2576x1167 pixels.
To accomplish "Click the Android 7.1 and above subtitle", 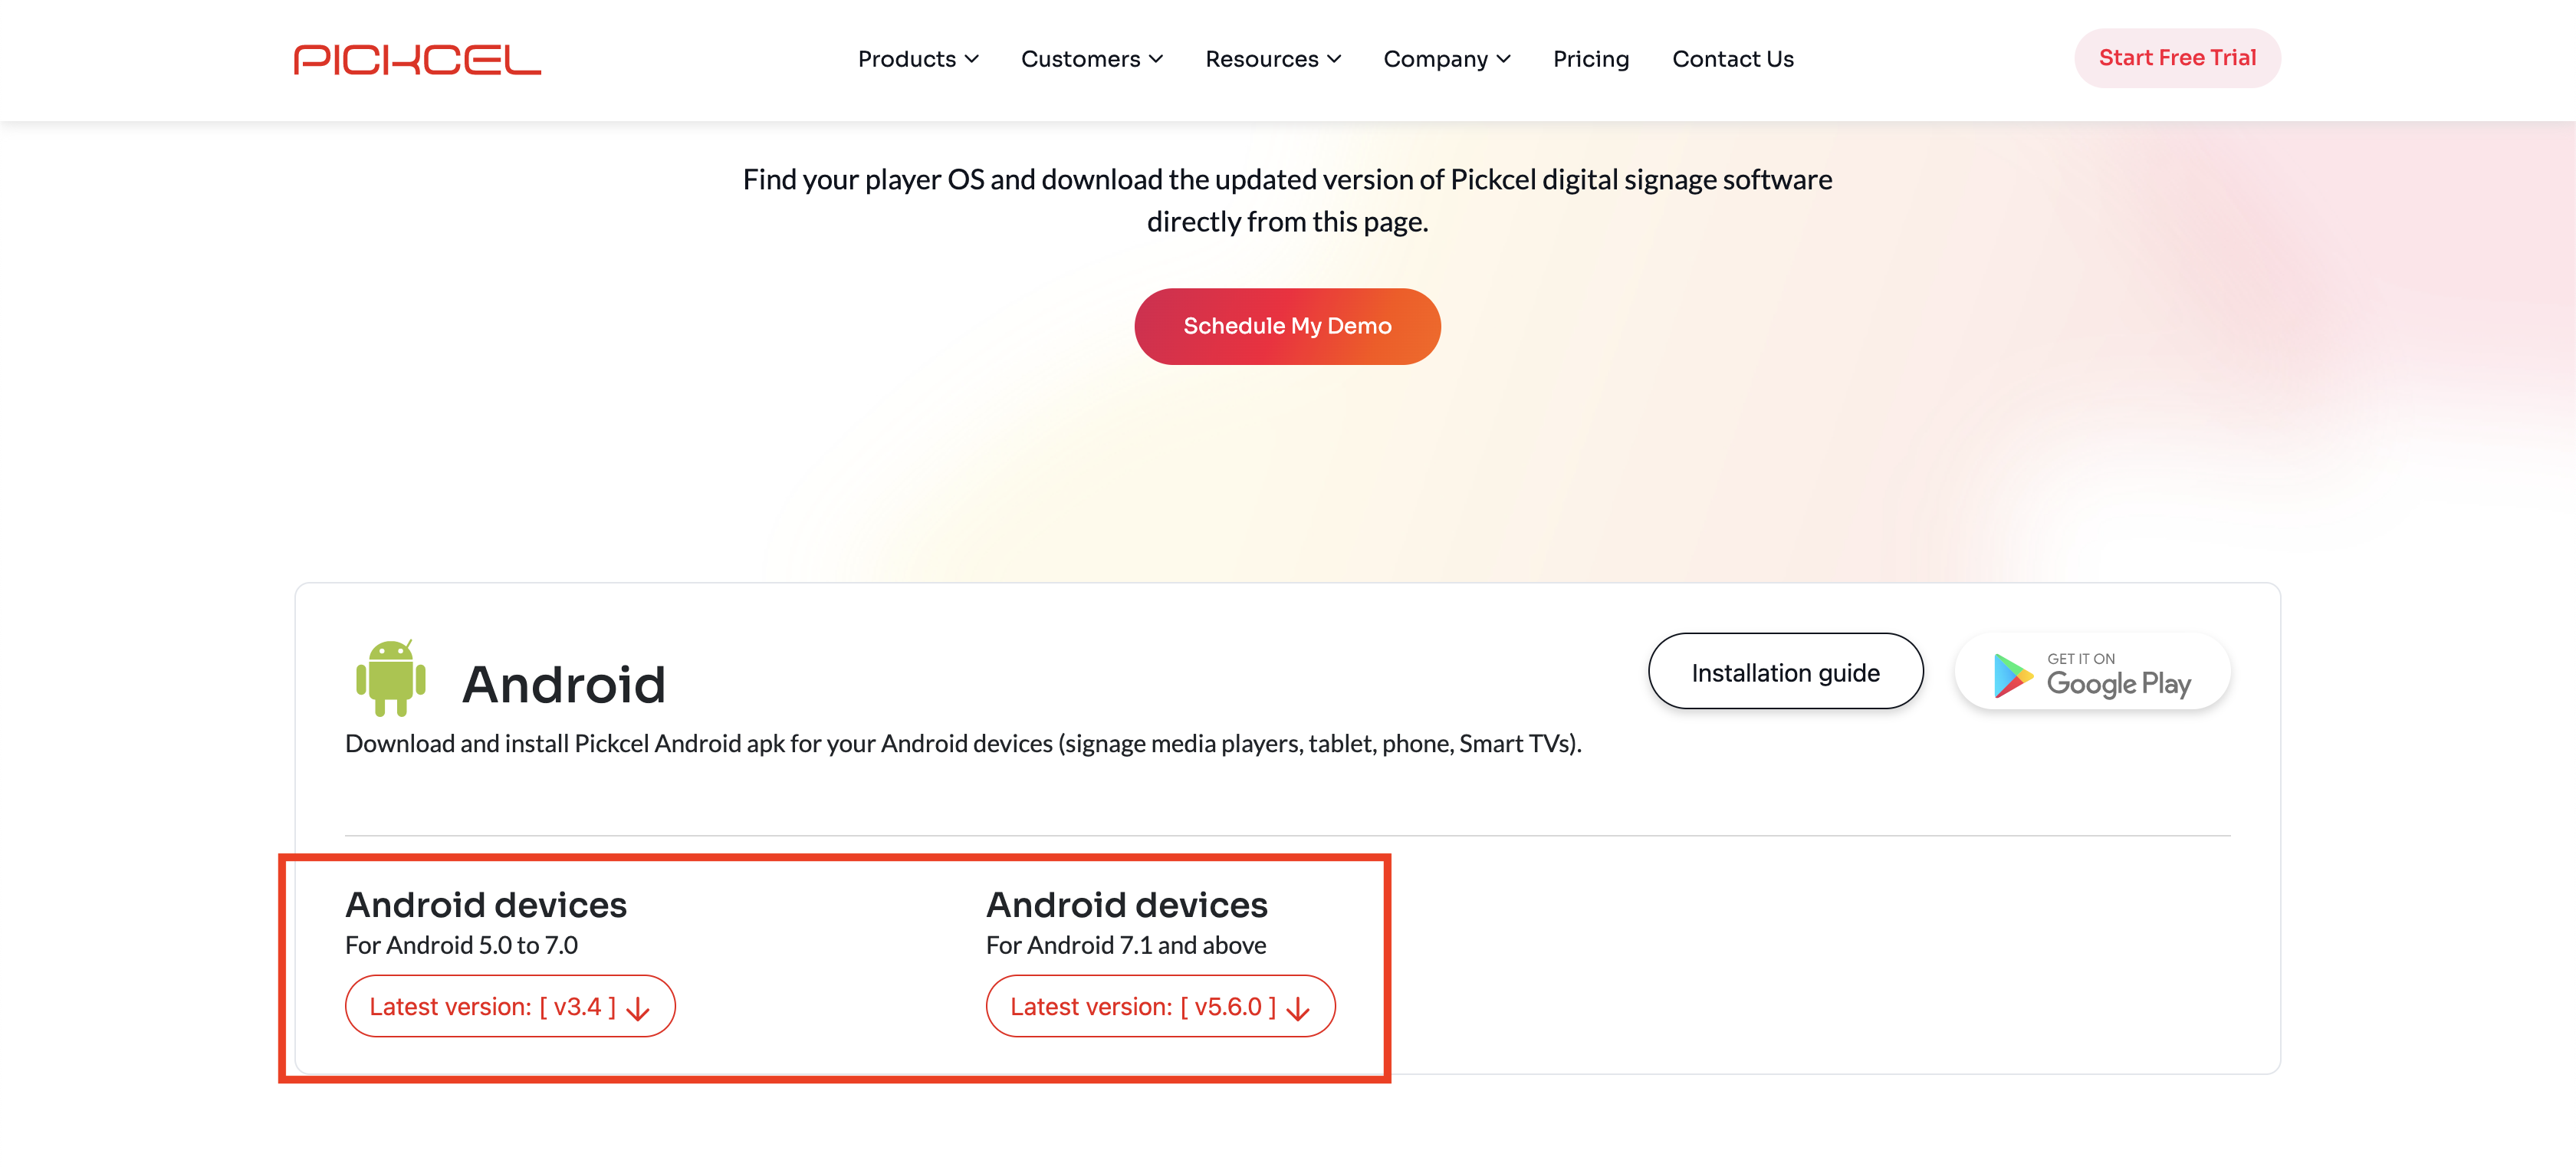I will point(1125,946).
